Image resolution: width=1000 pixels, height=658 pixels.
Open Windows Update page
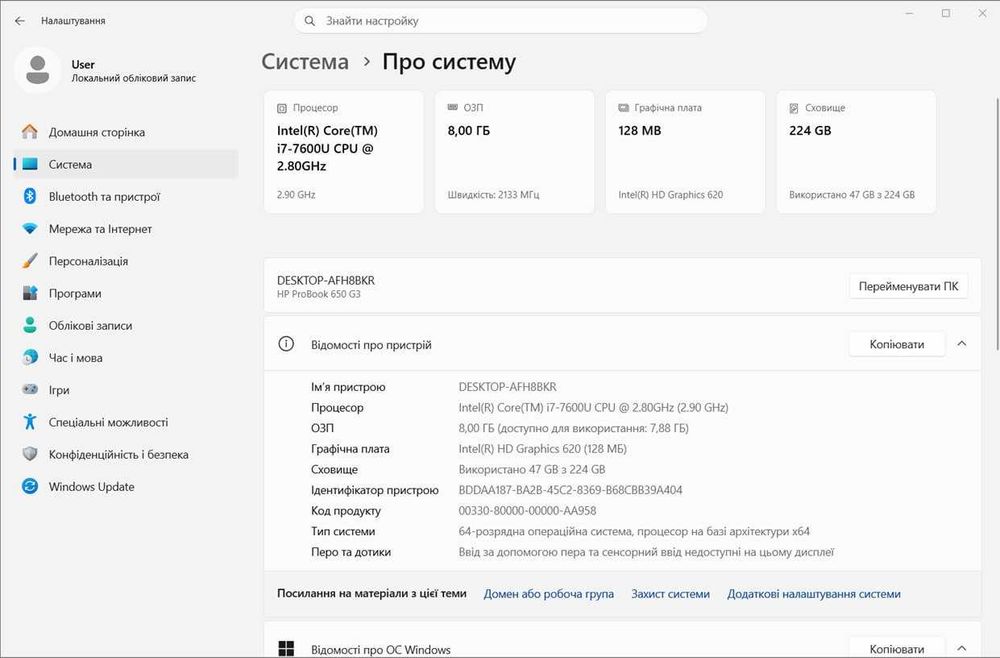click(126, 486)
